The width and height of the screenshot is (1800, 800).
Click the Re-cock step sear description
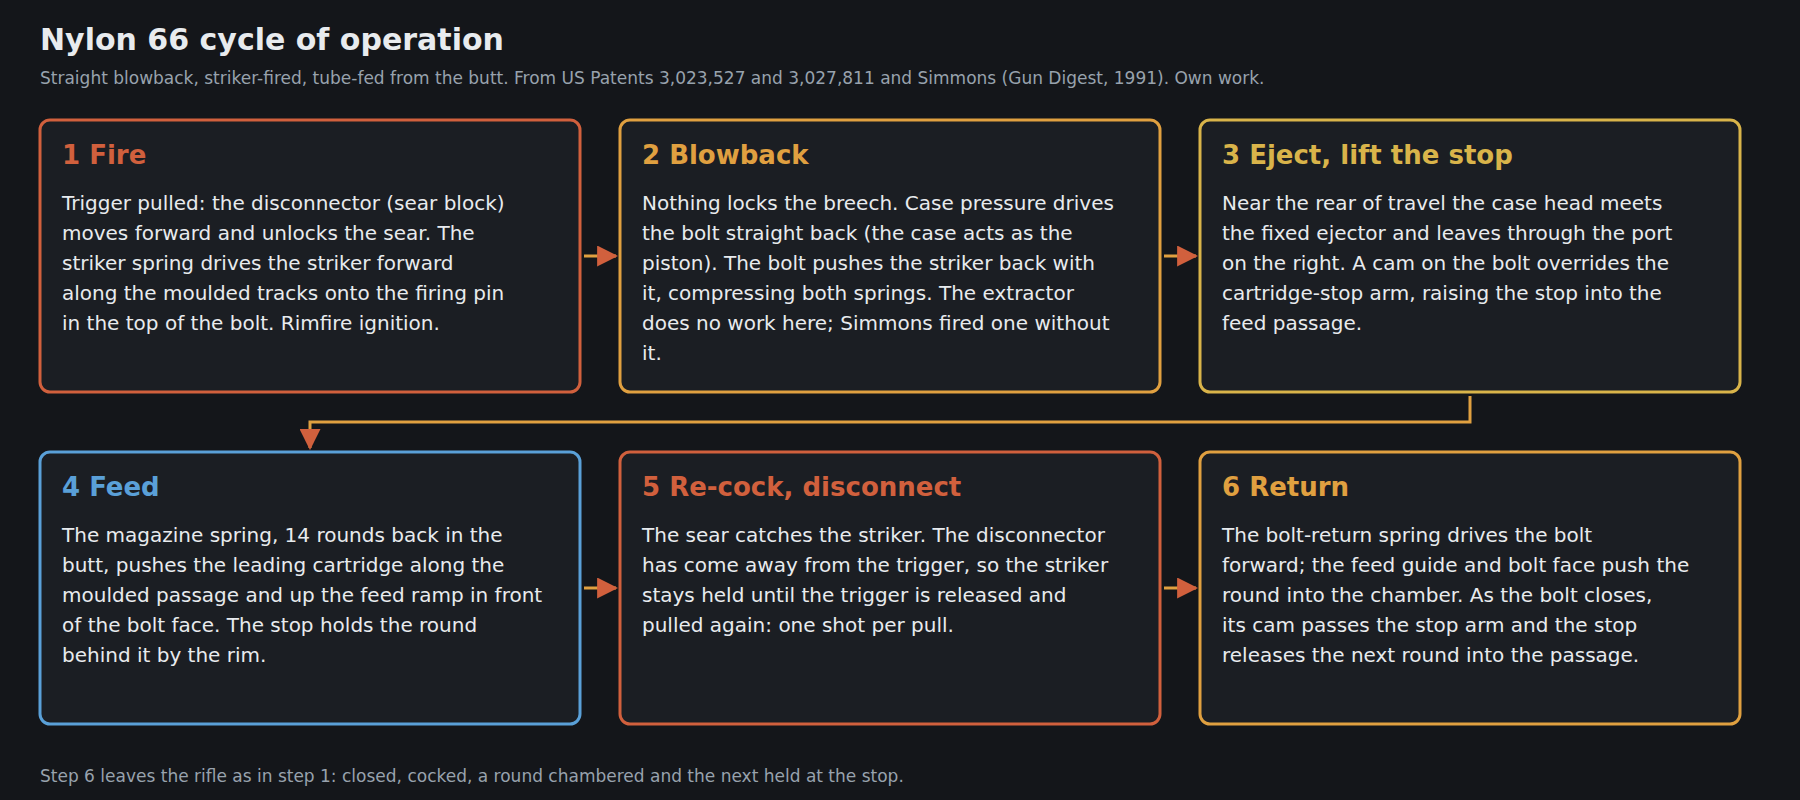pyautogui.click(x=875, y=580)
